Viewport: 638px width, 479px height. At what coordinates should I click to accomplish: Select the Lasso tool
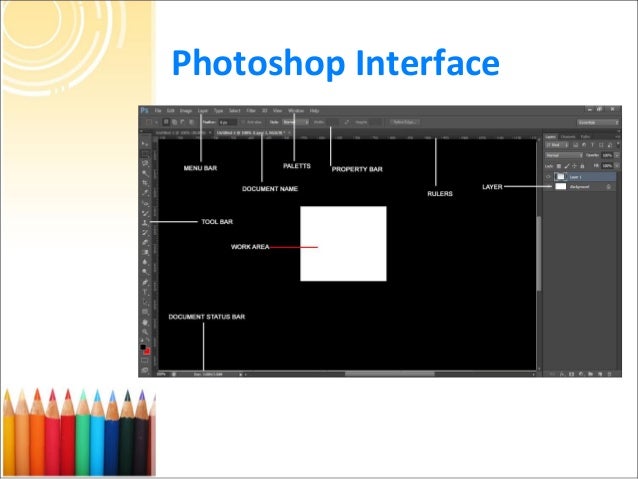point(144,164)
